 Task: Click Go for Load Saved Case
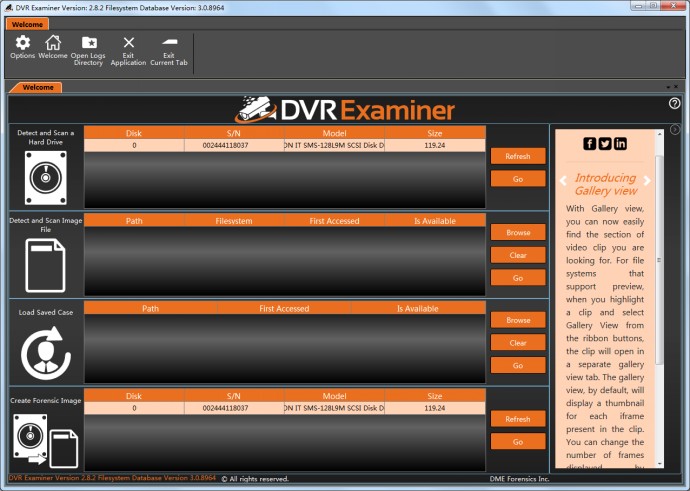[518, 366]
